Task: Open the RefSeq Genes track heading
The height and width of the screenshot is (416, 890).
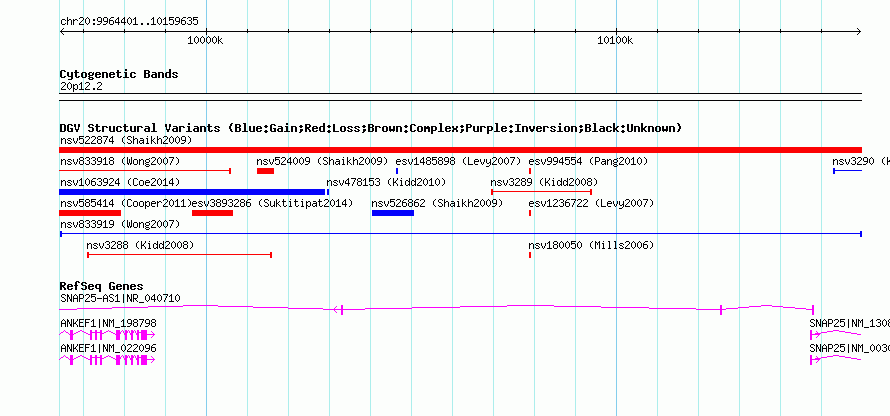Action: click(x=101, y=286)
